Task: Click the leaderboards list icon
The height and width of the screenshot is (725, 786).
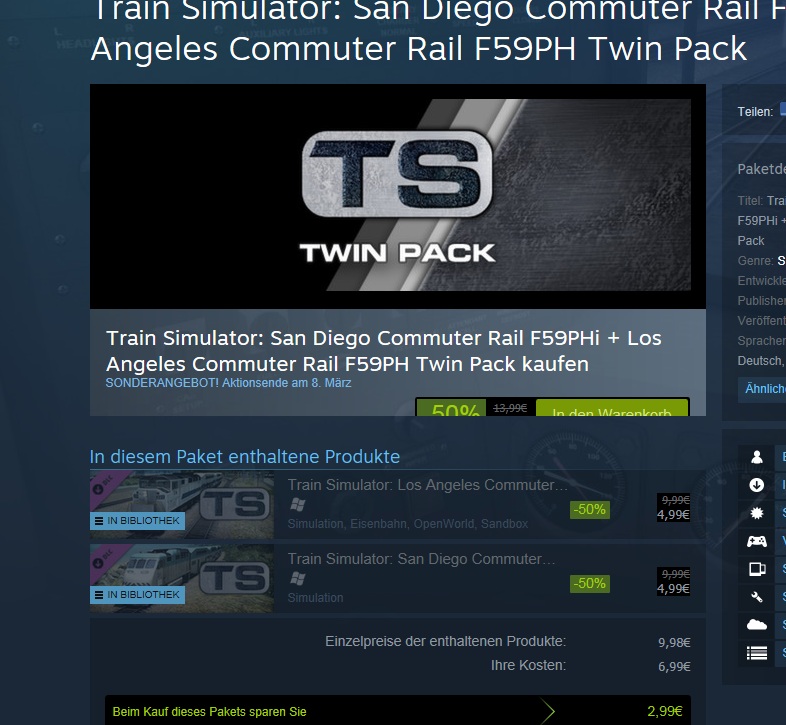Action: (756, 653)
